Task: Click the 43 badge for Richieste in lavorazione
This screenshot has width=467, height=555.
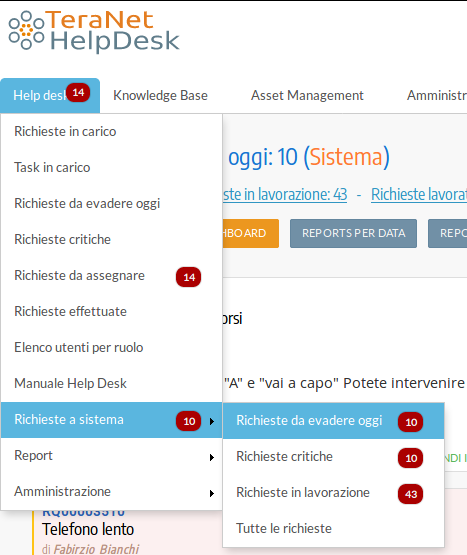Action: tap(411, 494)
